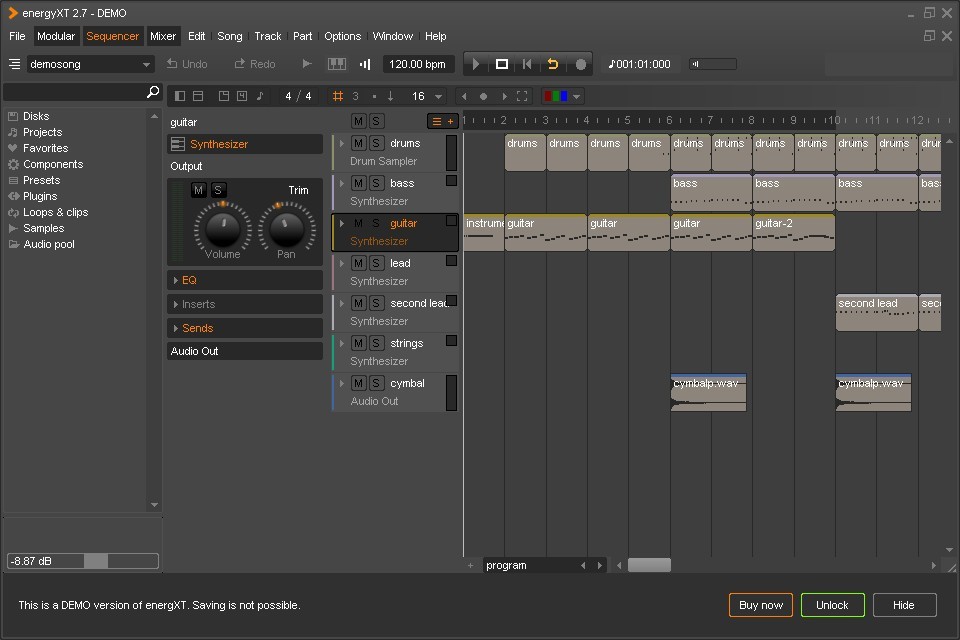Click the Pan knob

pos(286,228)
